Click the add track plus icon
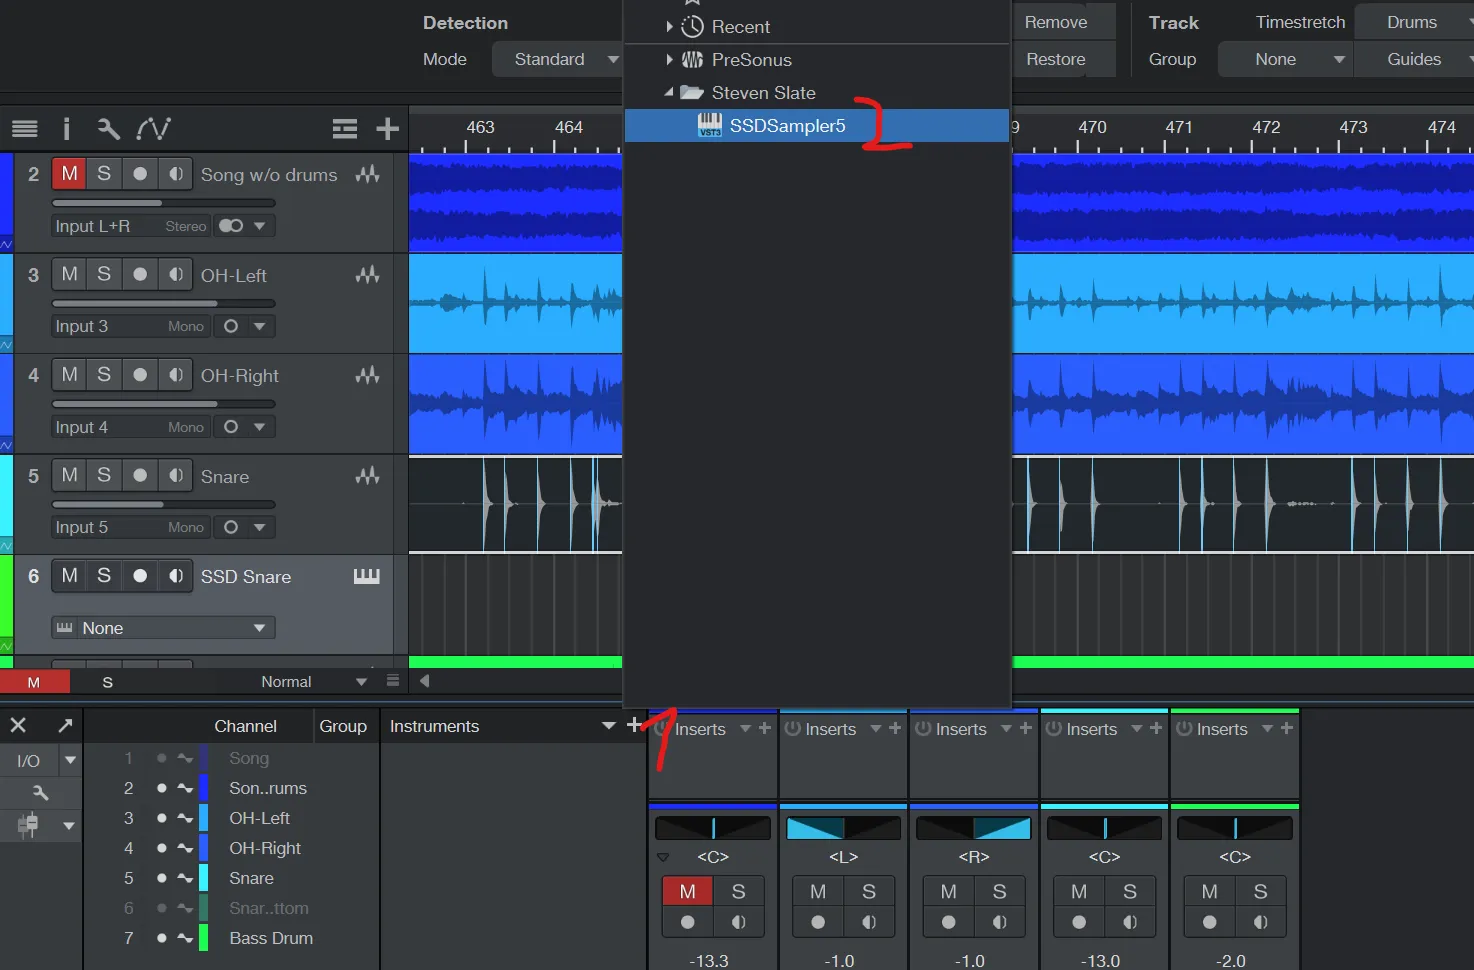This screenshot has height=970, width=1474. tap(387, 128)
